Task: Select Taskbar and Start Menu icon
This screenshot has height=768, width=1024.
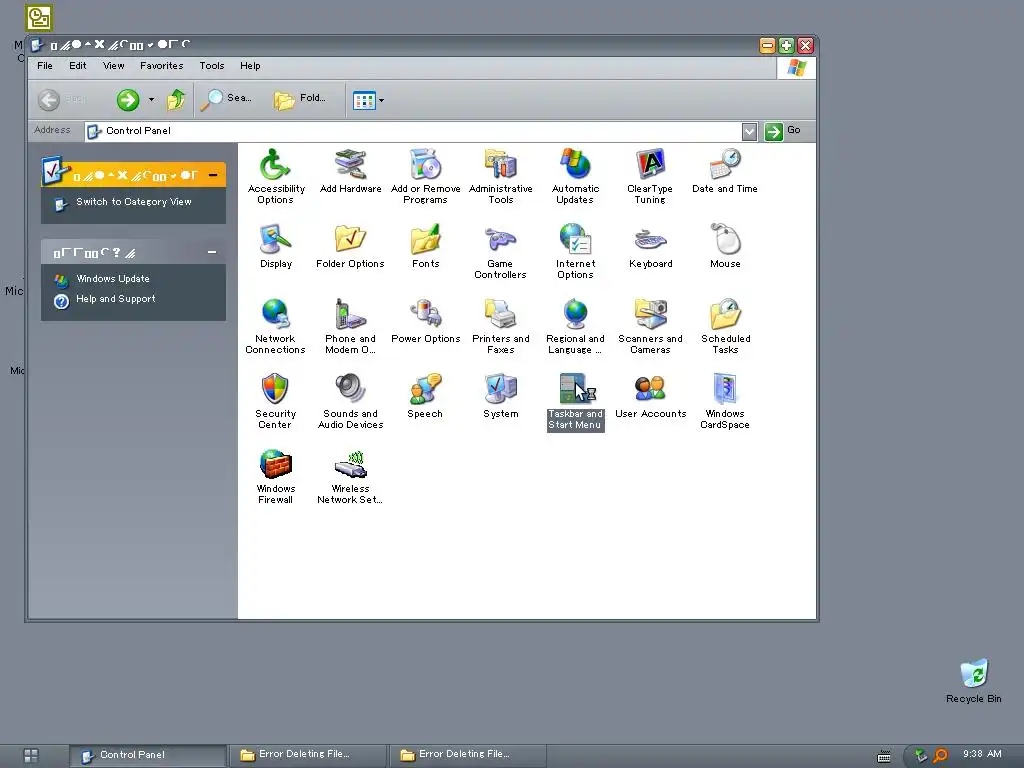Action: pos(575,401)
